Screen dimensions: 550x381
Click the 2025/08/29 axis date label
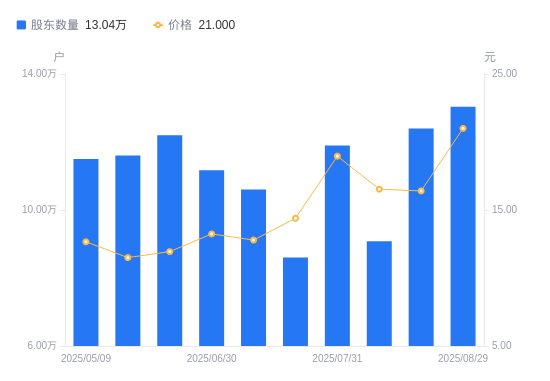click(x=463, y=358)
